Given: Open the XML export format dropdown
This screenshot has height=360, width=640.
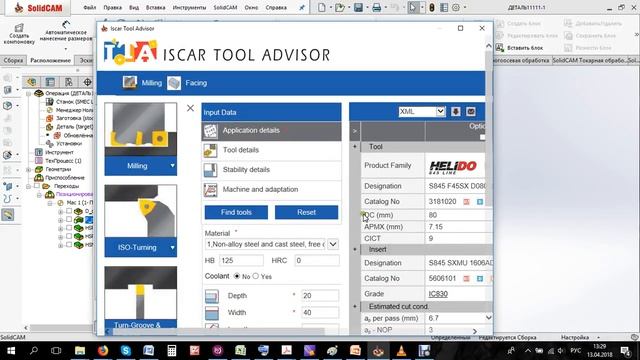Looking at the screenshot, I should [x=440, y=111].
